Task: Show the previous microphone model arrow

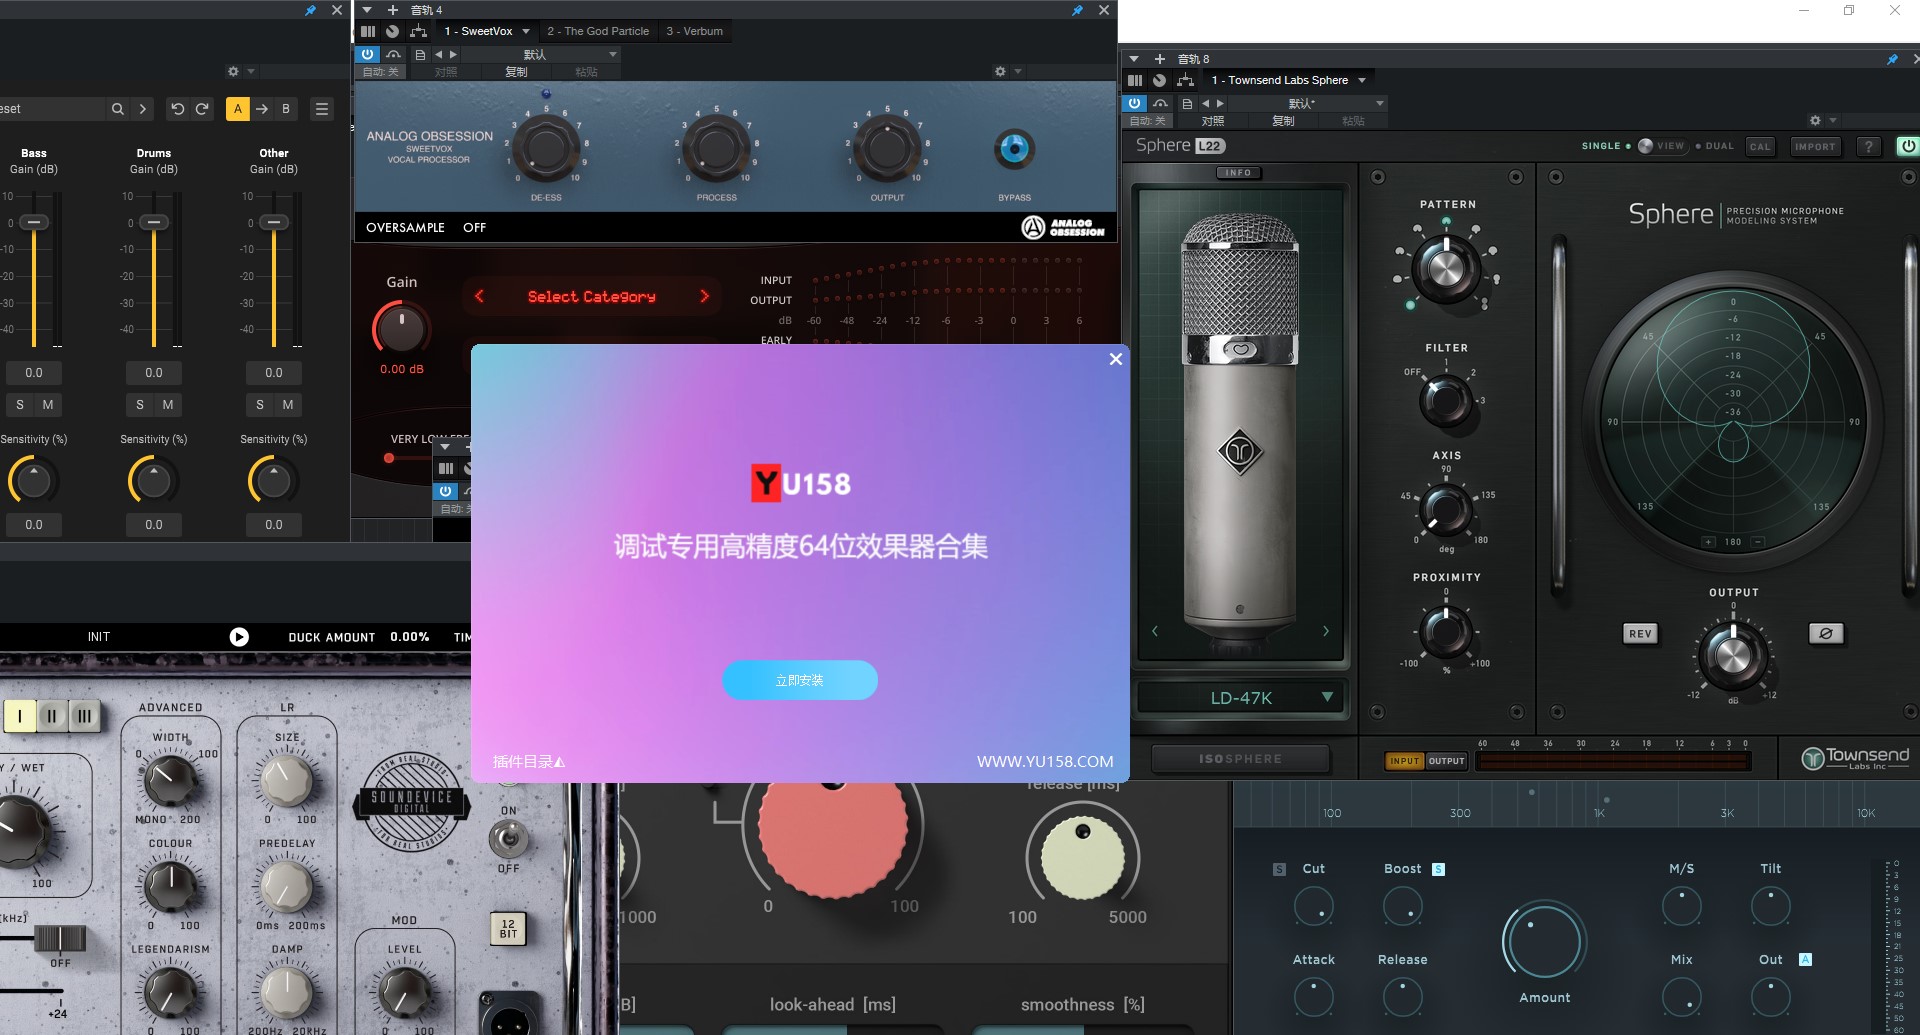Action: (x=1155, y=631)
